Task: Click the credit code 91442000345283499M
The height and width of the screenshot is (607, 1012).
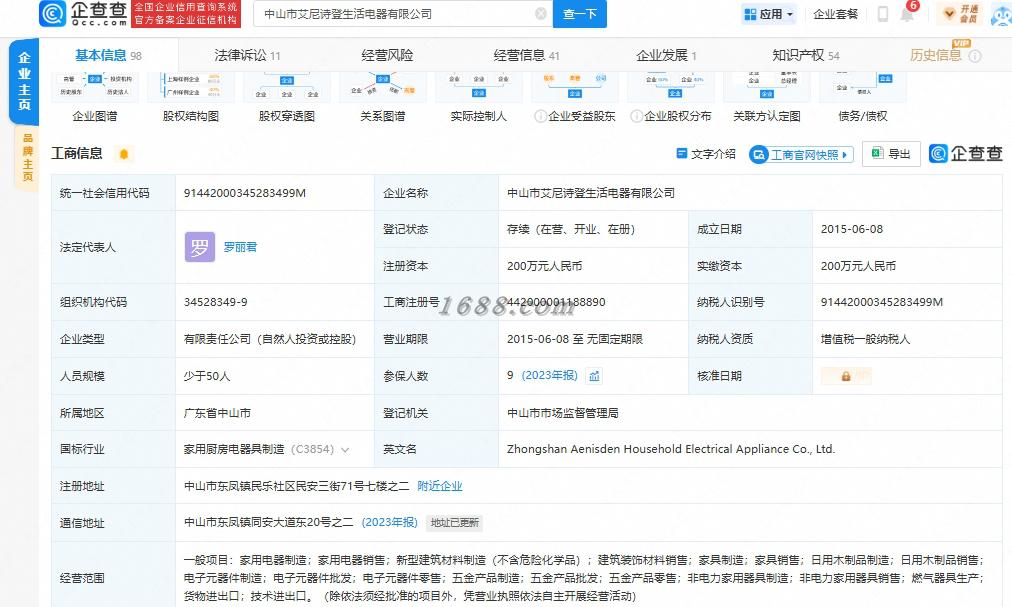Action: pyautogui.click(x=245, y=193)
